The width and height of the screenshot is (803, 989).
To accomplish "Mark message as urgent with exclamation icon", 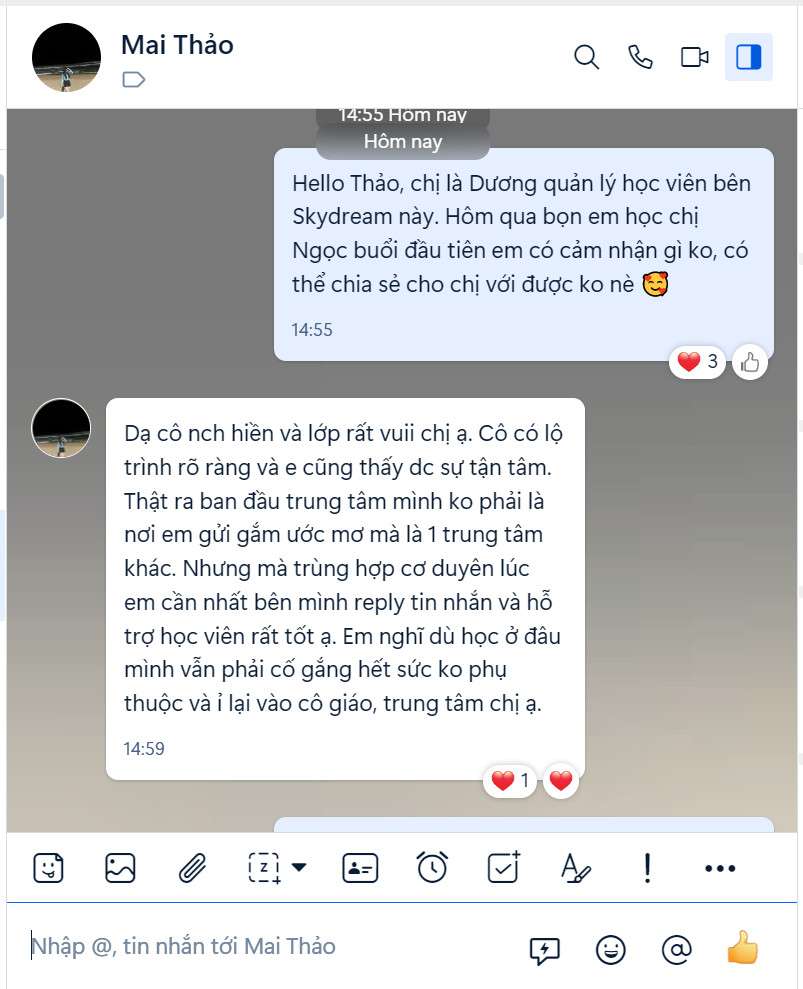I will tap(647, 868).
